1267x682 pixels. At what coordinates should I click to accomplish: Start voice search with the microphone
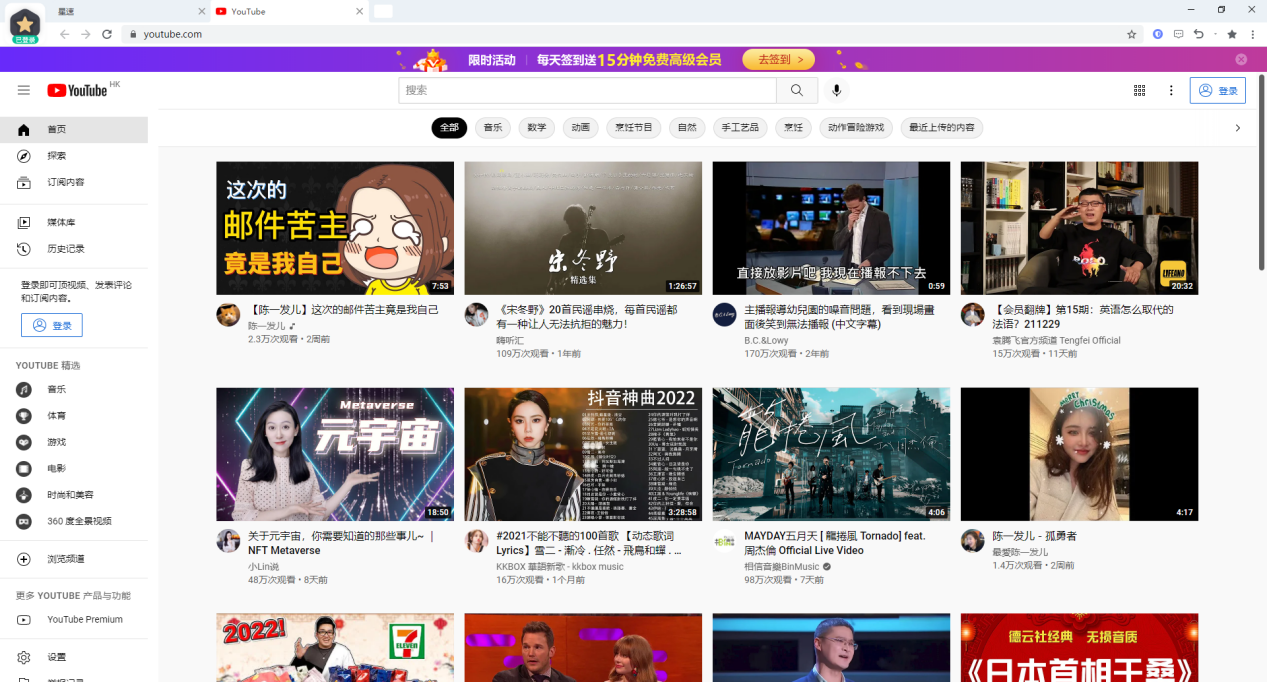click(x=837, y=90)
